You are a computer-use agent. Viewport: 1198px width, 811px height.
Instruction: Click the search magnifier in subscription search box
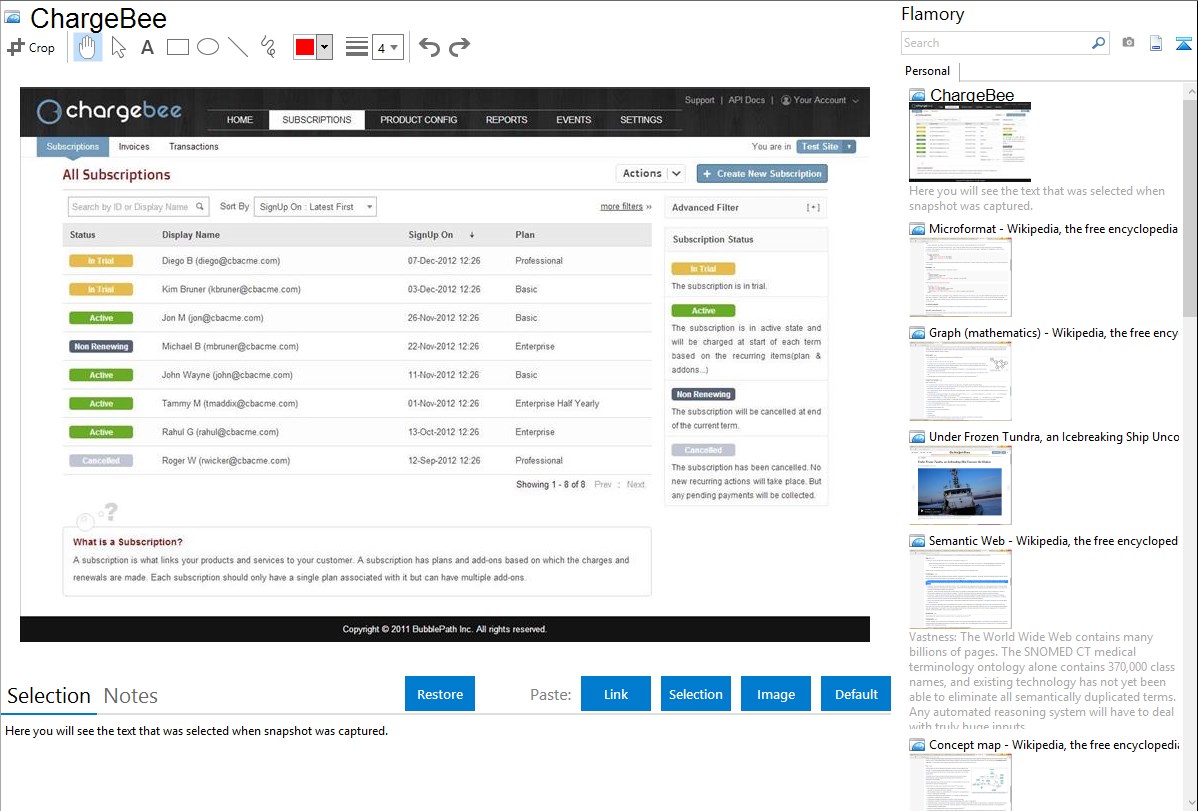click(x=199, y=206)
